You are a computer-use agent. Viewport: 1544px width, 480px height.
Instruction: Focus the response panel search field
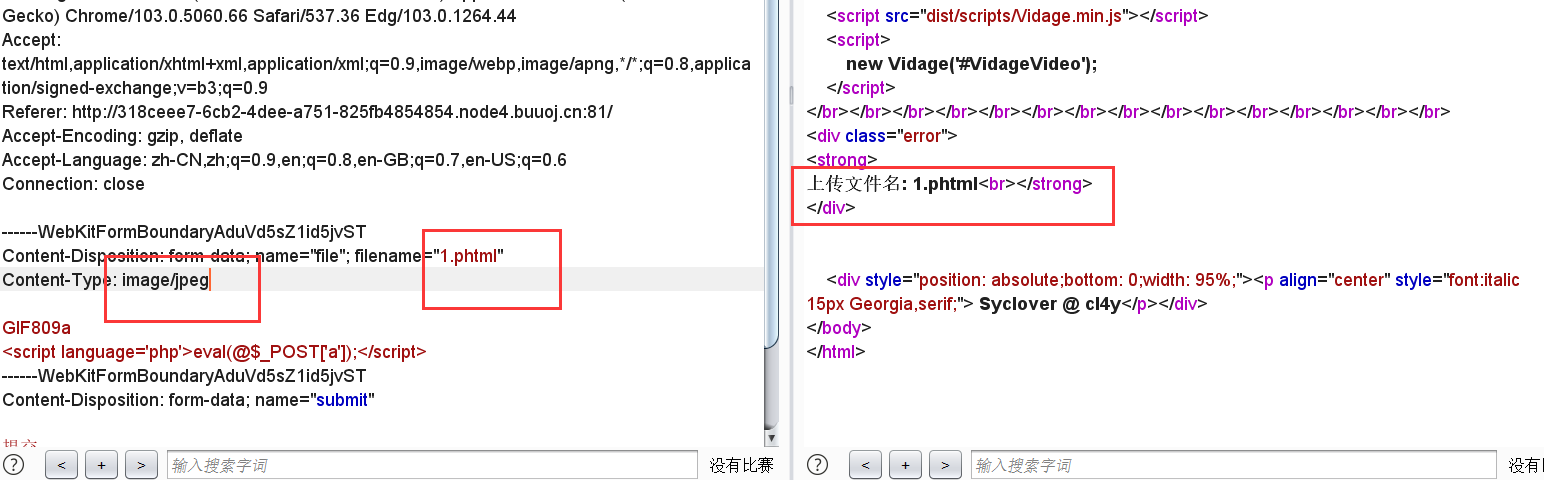point(1234,465)
